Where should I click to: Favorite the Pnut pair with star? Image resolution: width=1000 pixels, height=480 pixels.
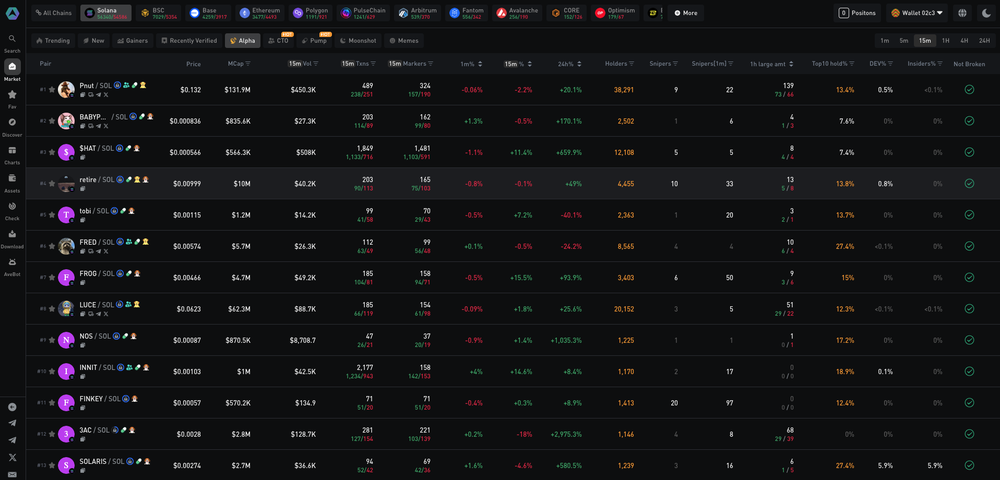[51, 90]
